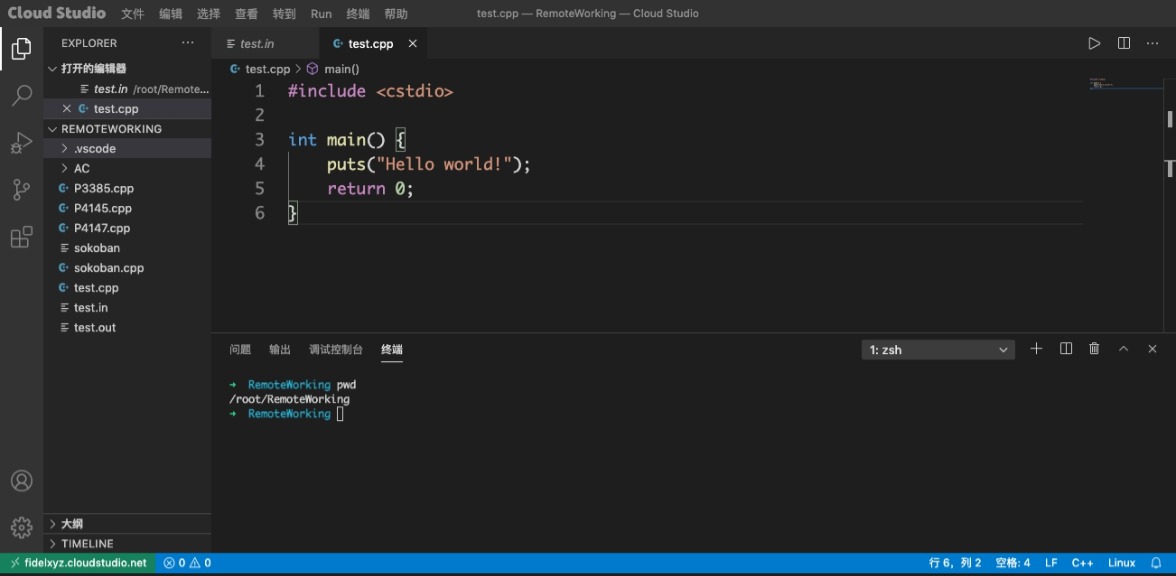
Task: Switch to the test.in editor tab
Action: click(x=257, y=44)
